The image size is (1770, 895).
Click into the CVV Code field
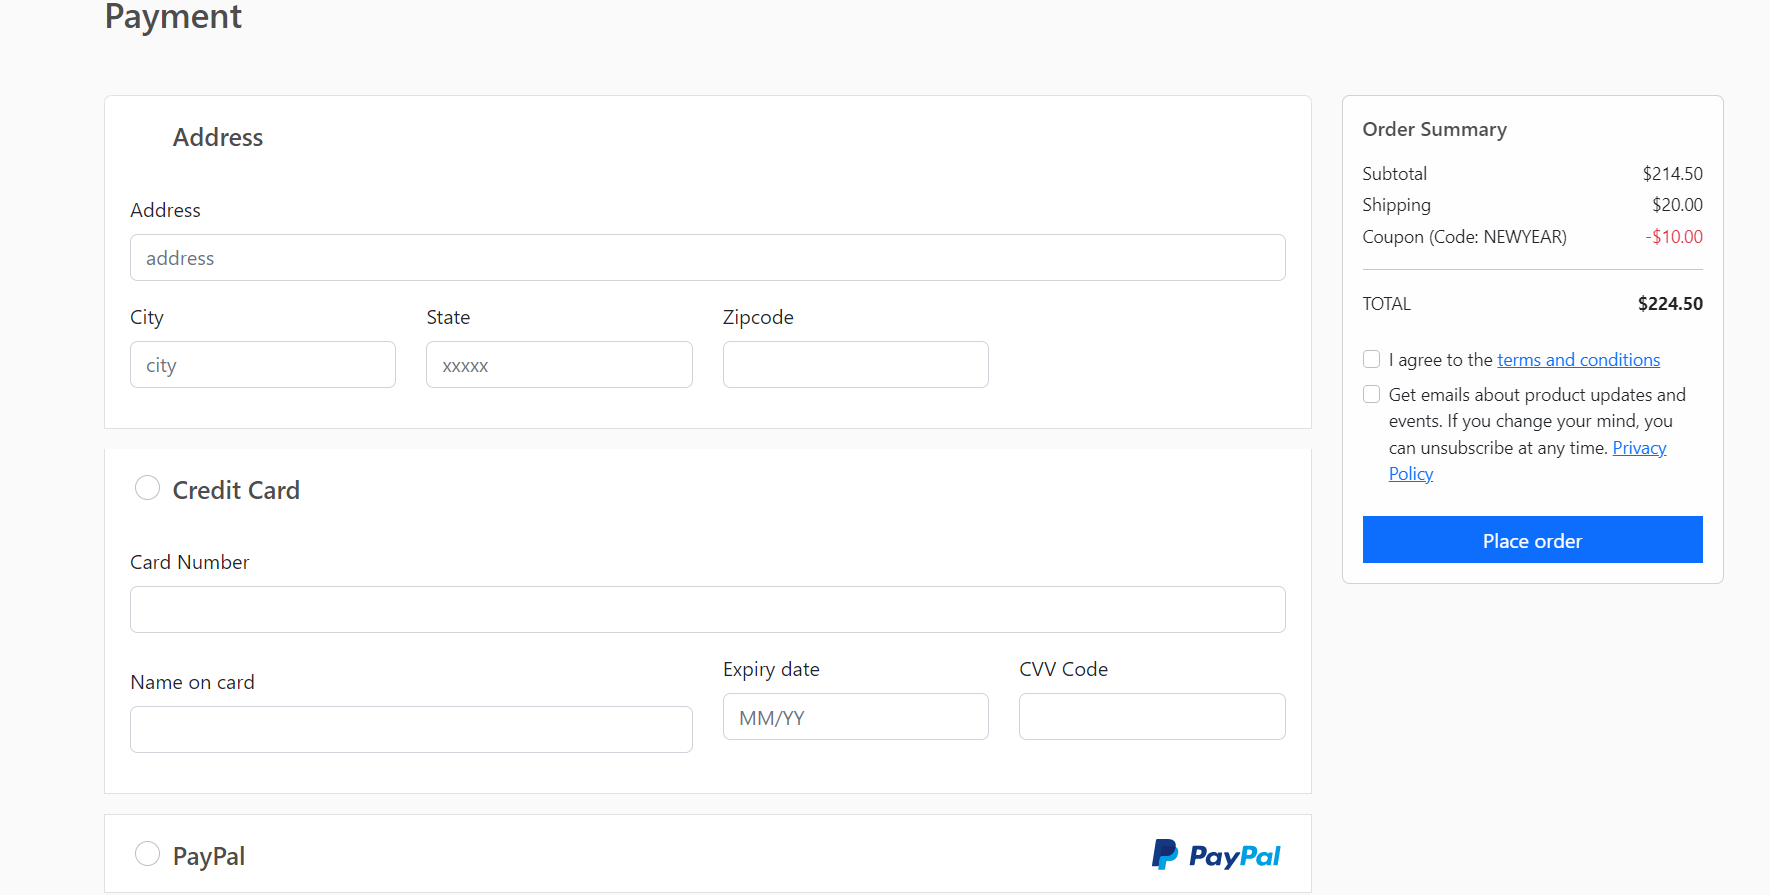tap(1152, 717)
